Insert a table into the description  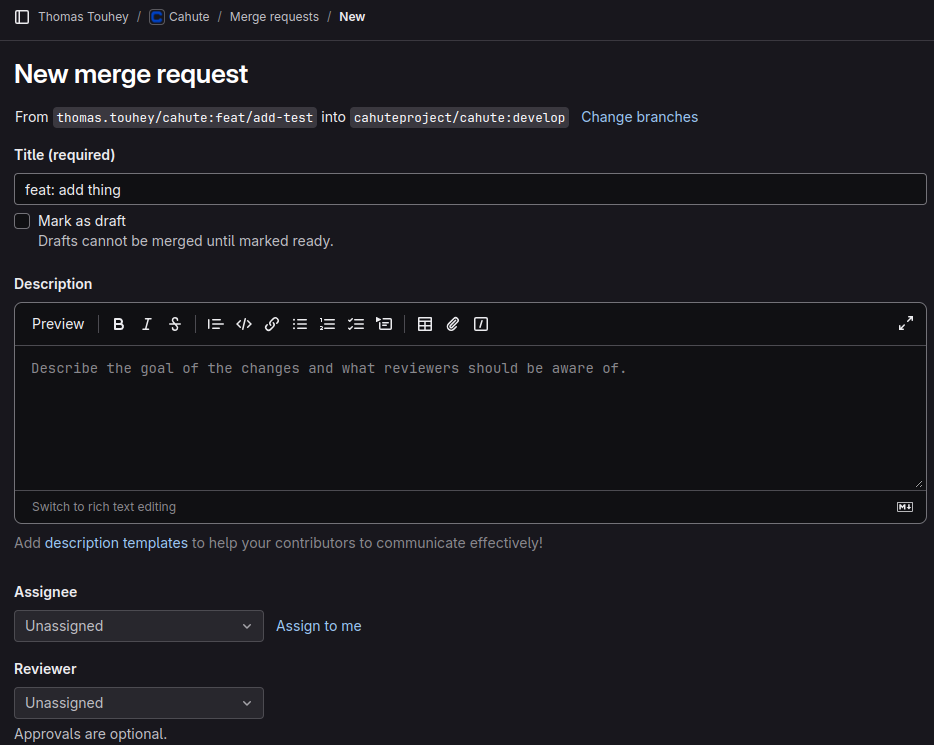(425, 324)
